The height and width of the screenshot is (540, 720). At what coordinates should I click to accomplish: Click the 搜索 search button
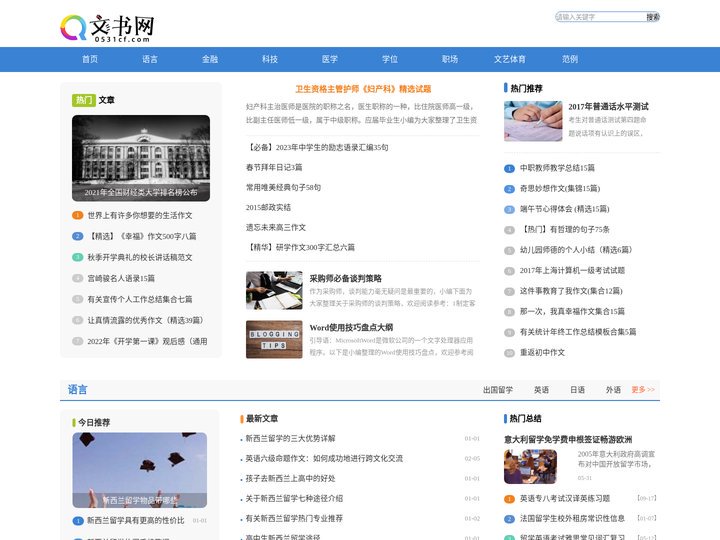pos(653,17)
